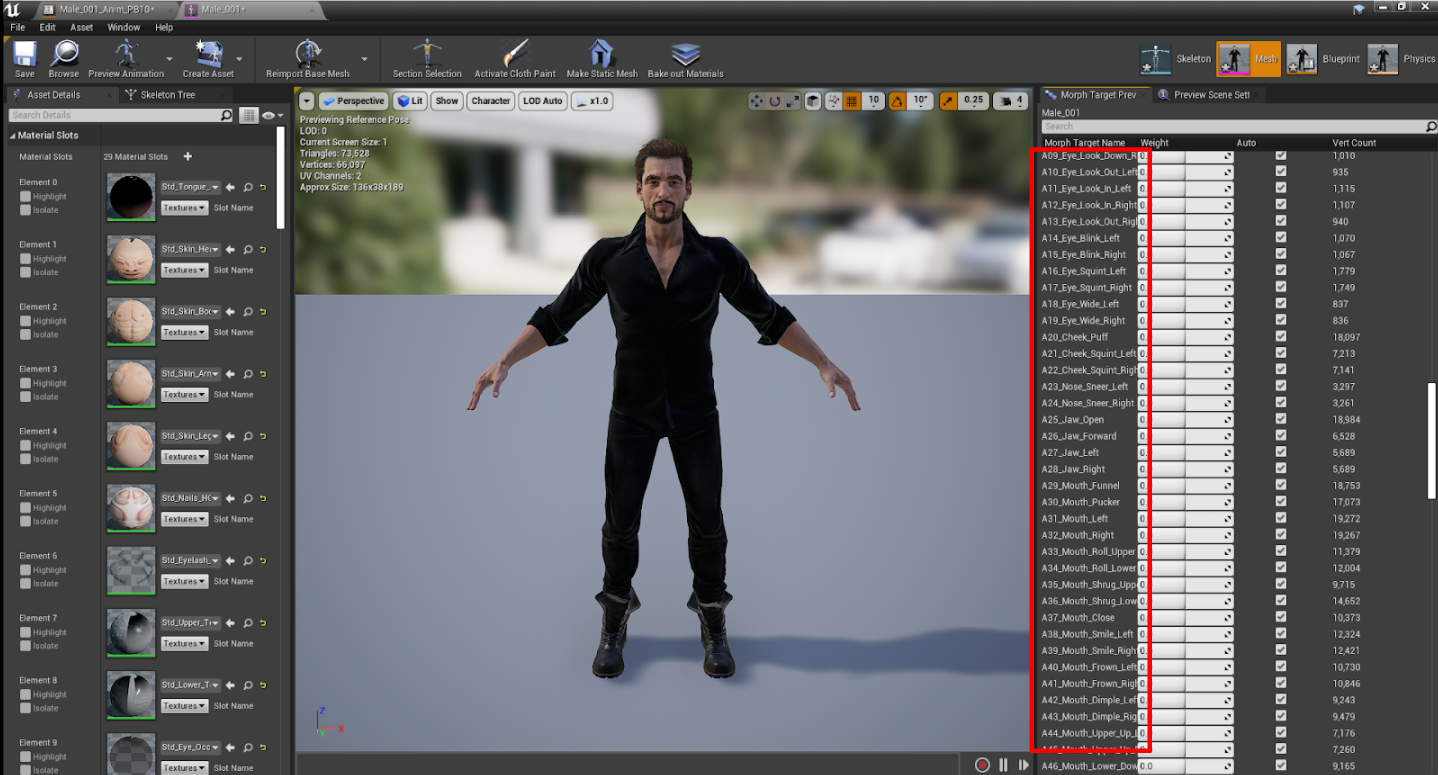Open the LOD Auto dropdown
Screen dimensions: 1438x775
543,101
